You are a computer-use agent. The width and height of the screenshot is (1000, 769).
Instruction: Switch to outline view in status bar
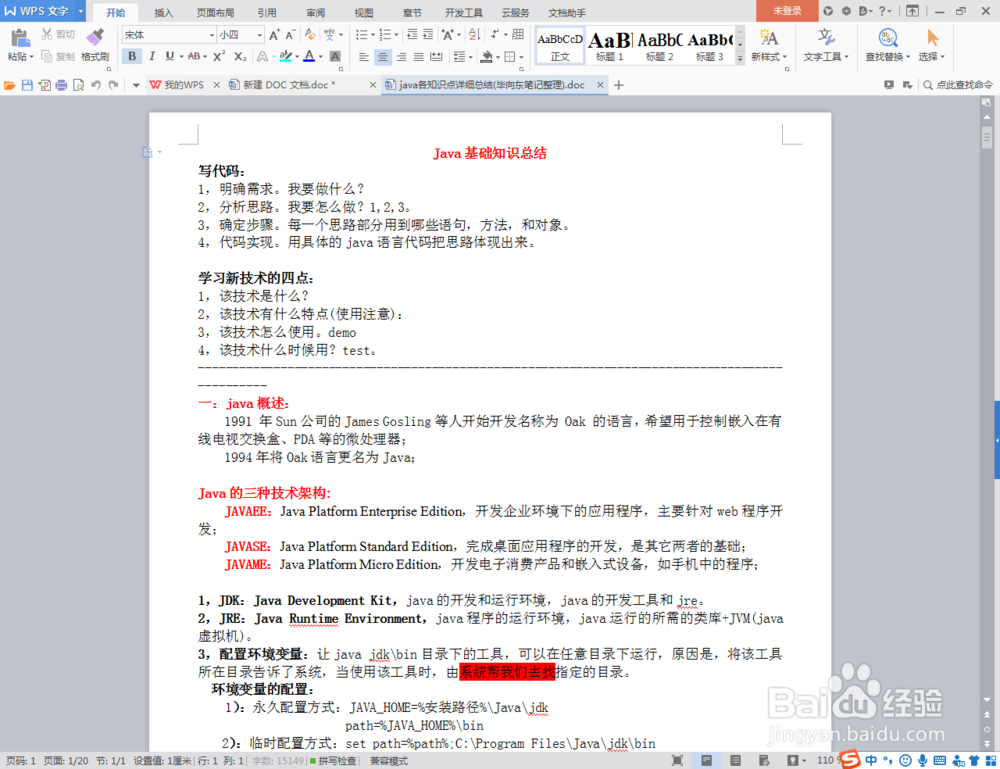coord(735,760)
